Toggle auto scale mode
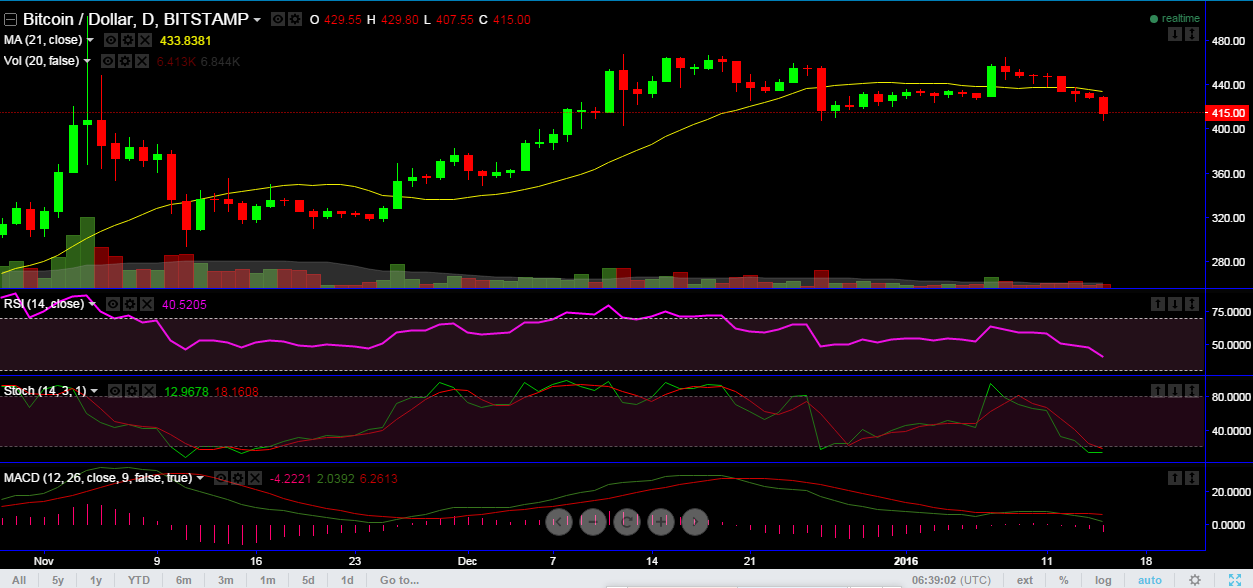Screen dimensions: 1253x588 1150,580
